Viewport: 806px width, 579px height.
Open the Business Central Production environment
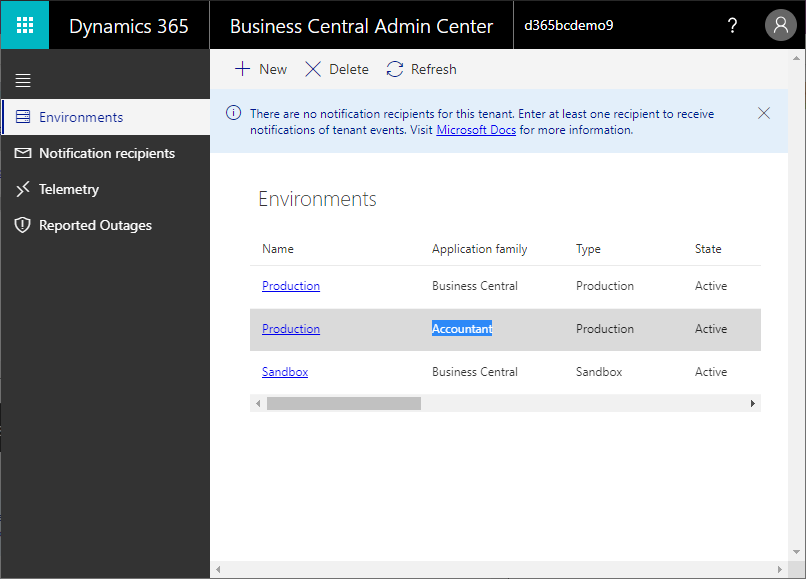[291, 286]
